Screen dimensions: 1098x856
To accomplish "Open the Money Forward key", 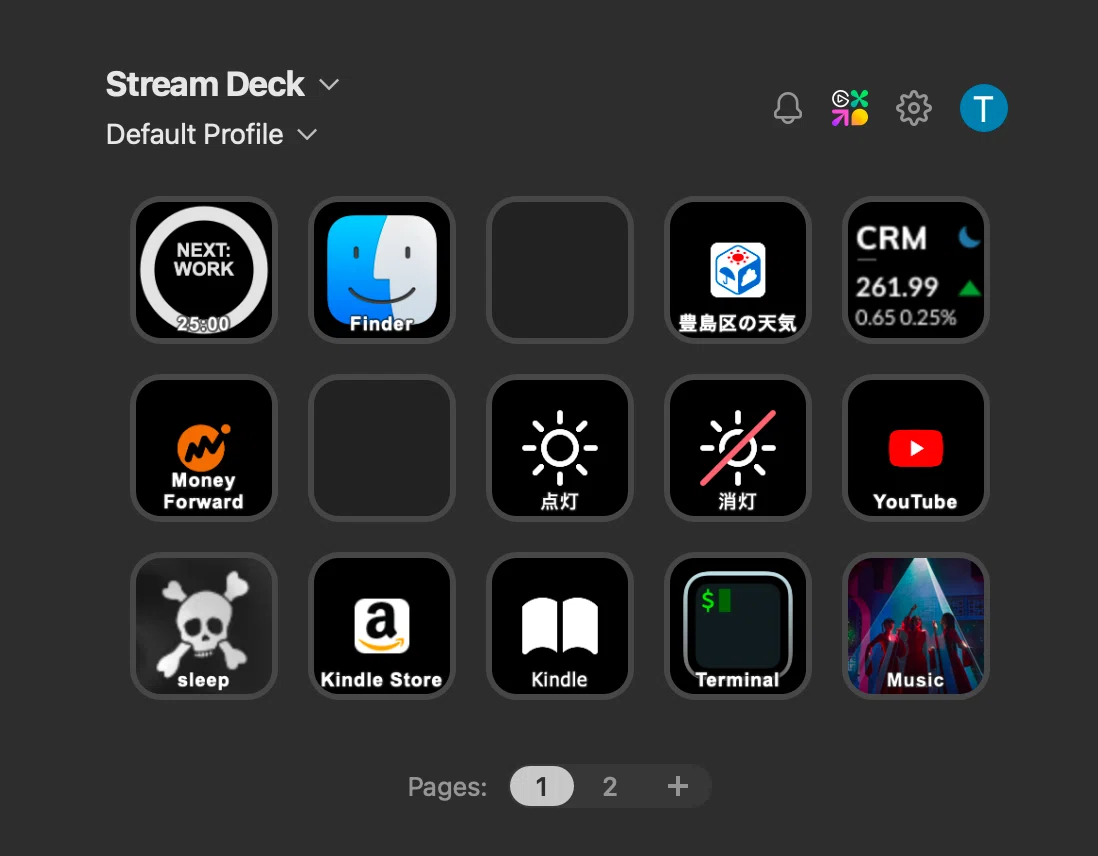I will pyautogui.click(x=204, y=448).
